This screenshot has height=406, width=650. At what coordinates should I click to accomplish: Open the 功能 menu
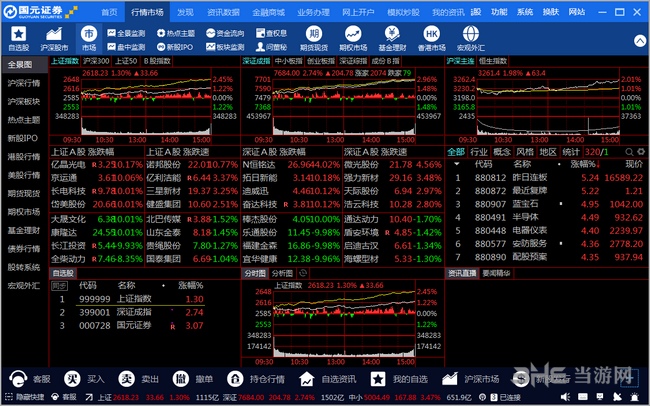[499, 12]
